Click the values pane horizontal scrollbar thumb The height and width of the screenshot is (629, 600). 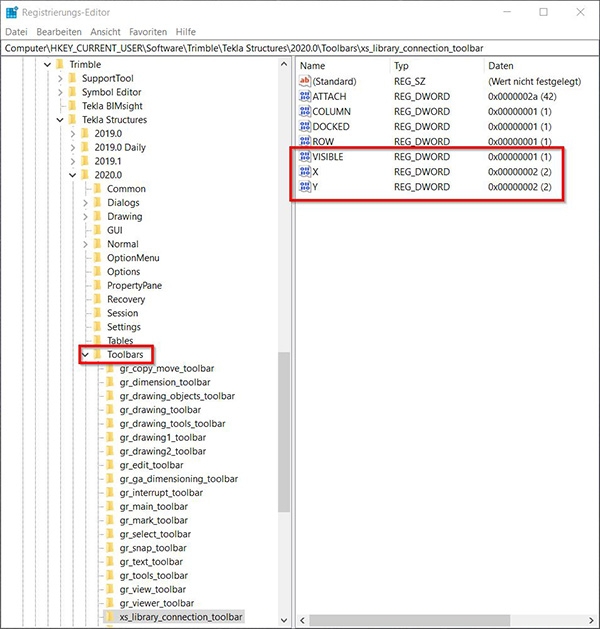409,620
